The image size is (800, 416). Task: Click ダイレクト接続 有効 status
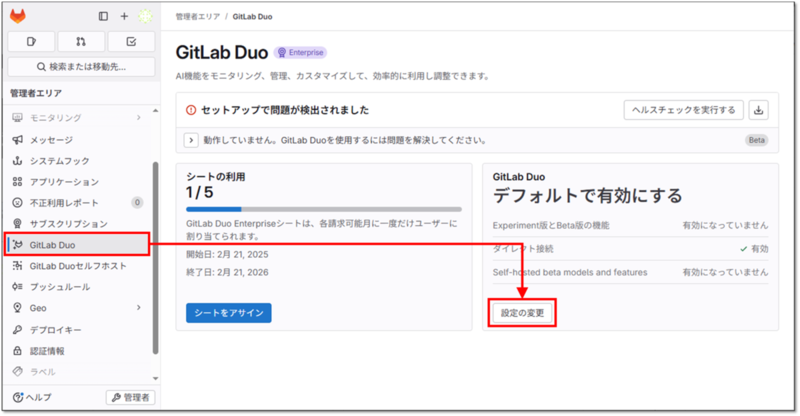754,249
